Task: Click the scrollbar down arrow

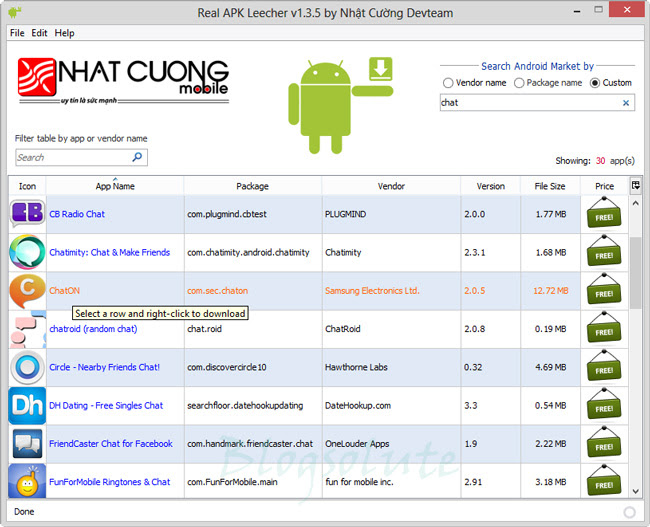Action: point(635,491)
